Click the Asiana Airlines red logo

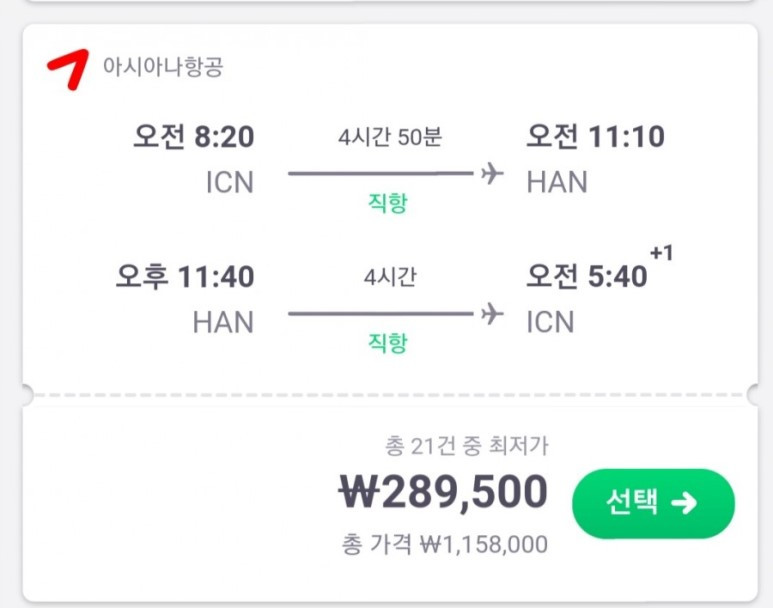(x=68, y=68)
